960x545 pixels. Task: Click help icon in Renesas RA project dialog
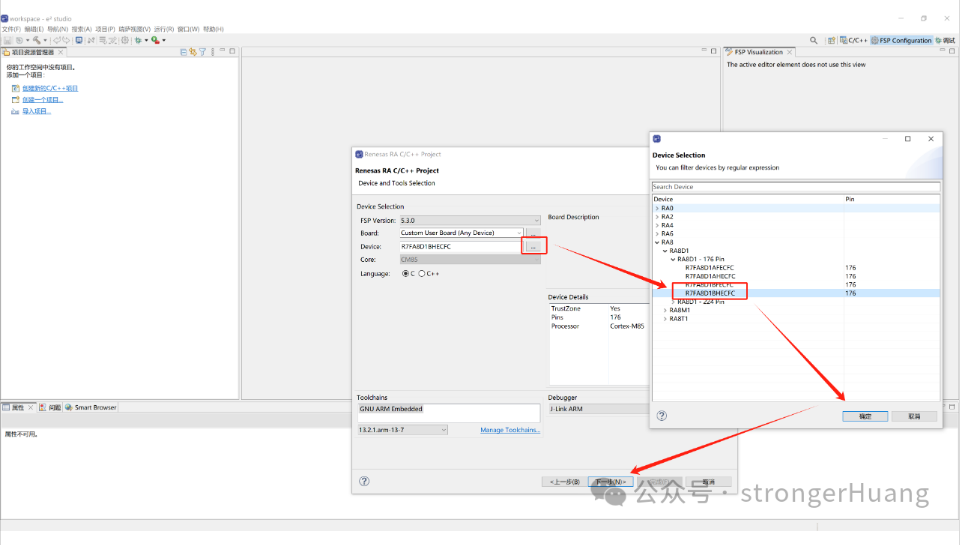[364, 481]
